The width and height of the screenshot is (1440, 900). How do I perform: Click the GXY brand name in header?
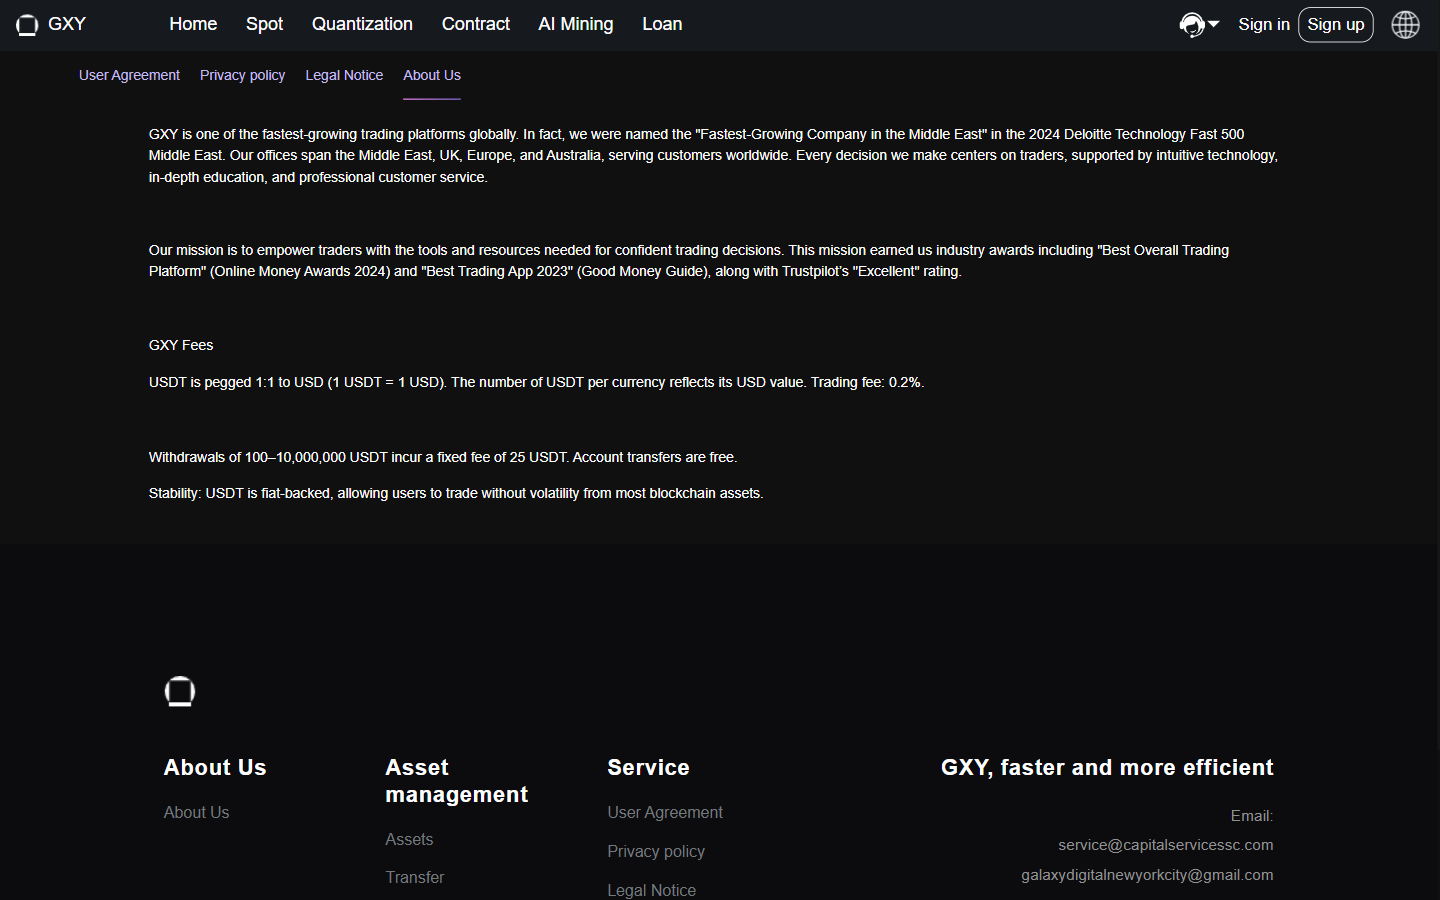point(67,24)
